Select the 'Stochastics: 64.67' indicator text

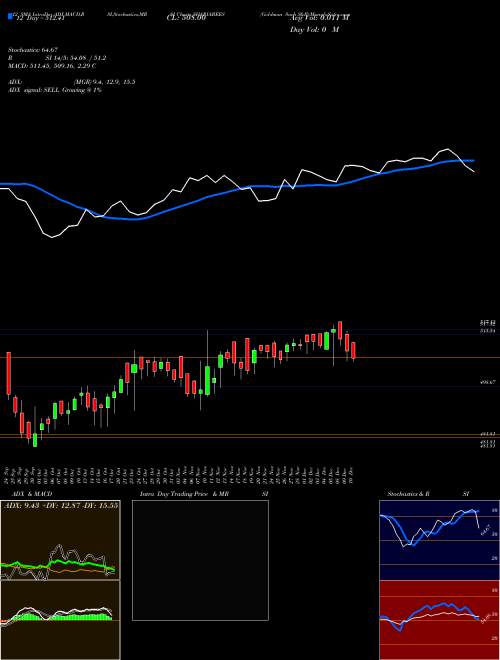(x=33, y=50)
